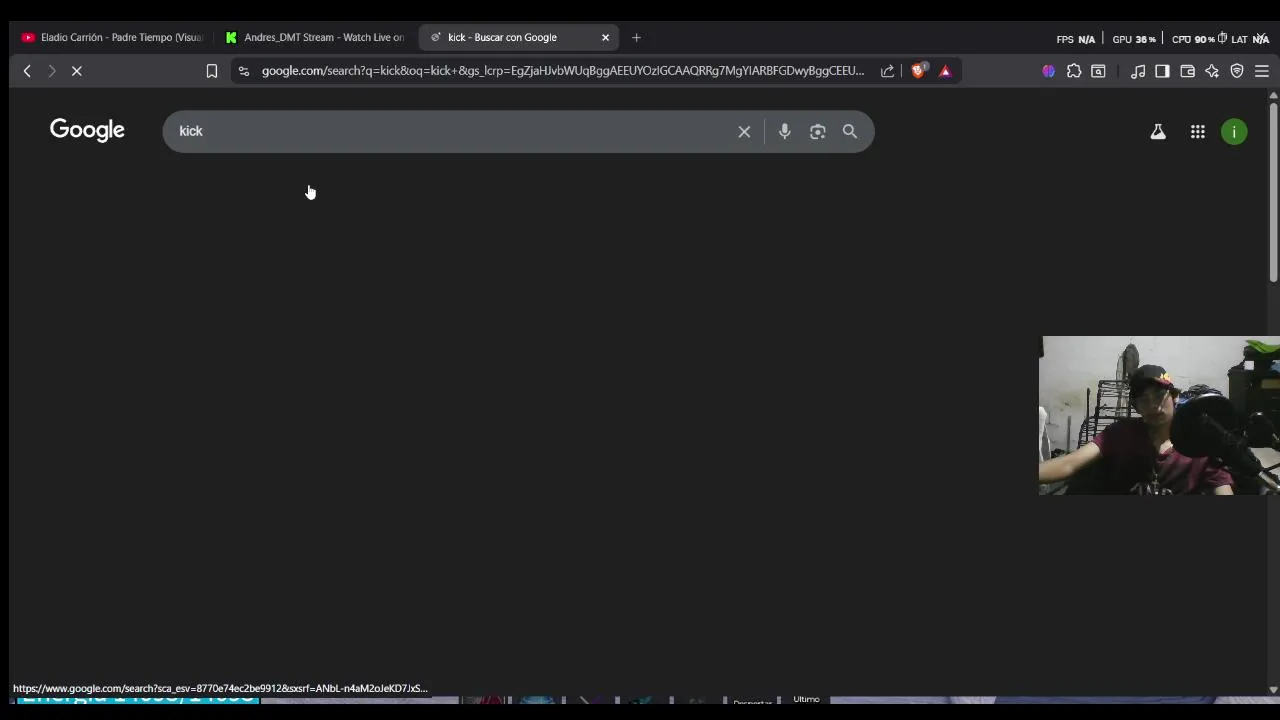Screen dimensions: 1280x720
Task: Start voice search with microphone icon
Action: point(785,131)
